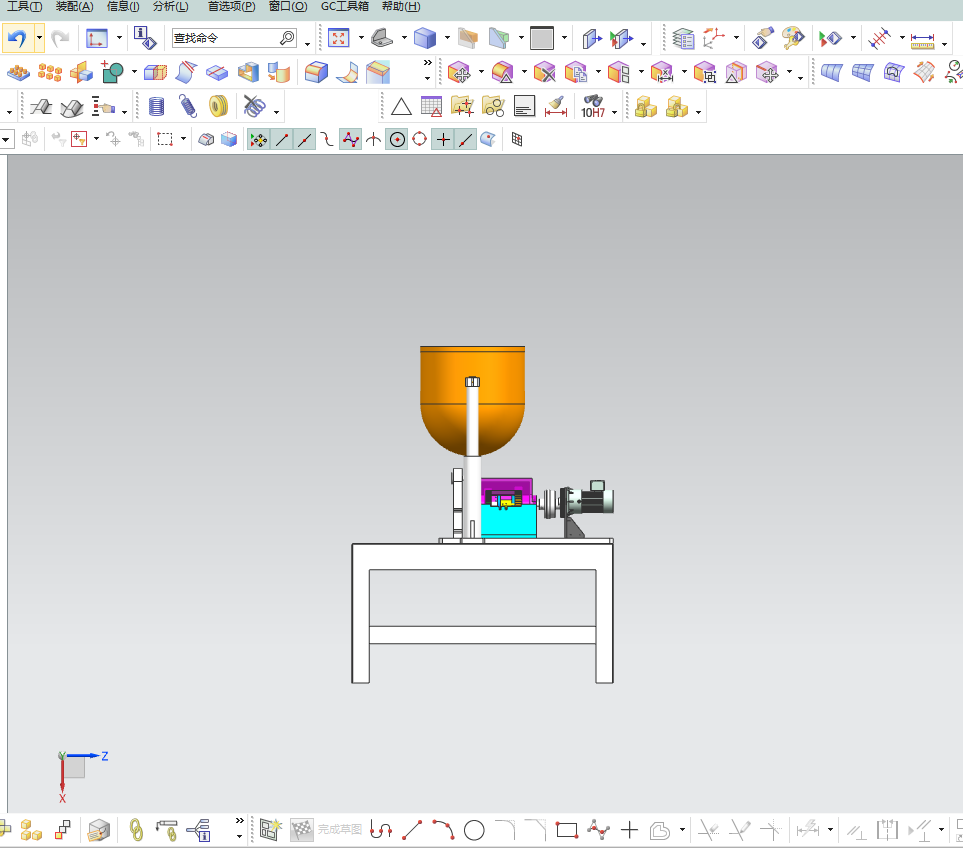Toggle the existing point snap option
The width and height of the screenshot is (963, 854).
(443, 140)
